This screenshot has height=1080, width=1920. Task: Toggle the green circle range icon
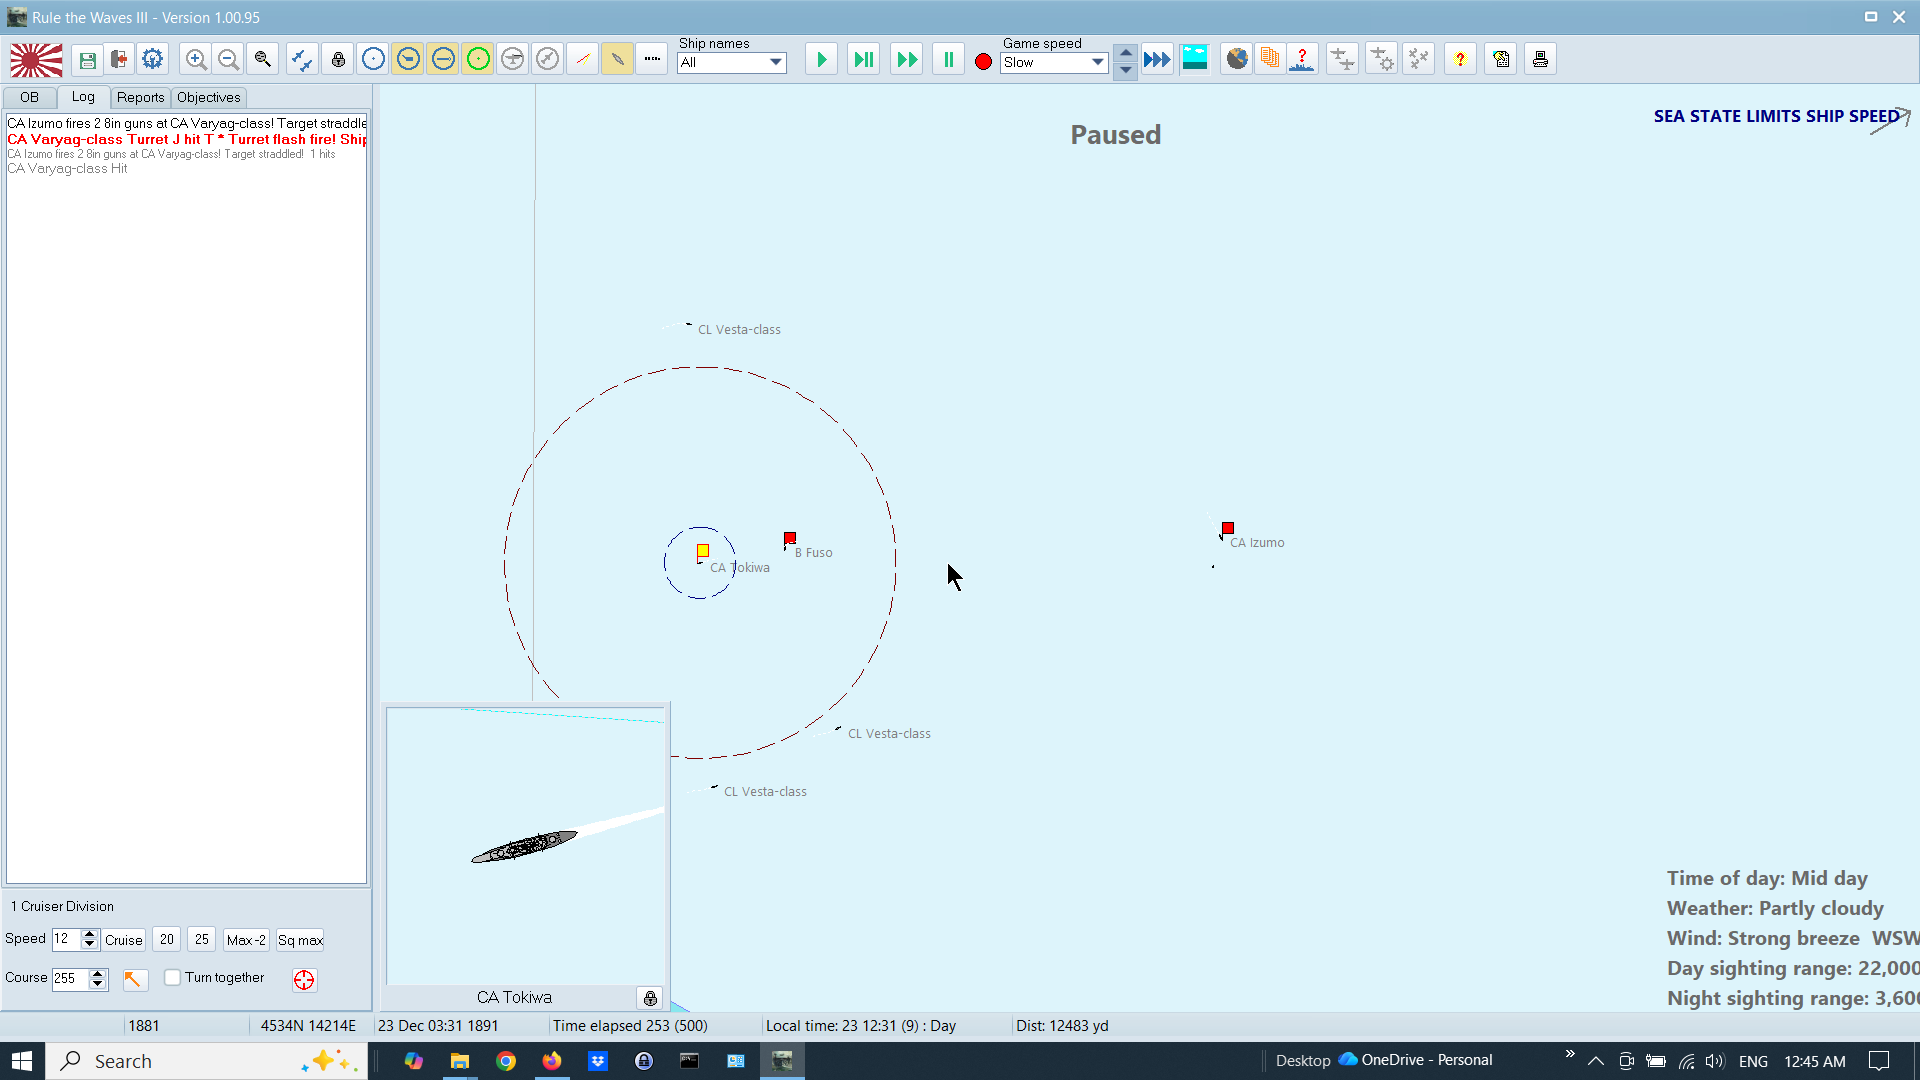point(478,60)
